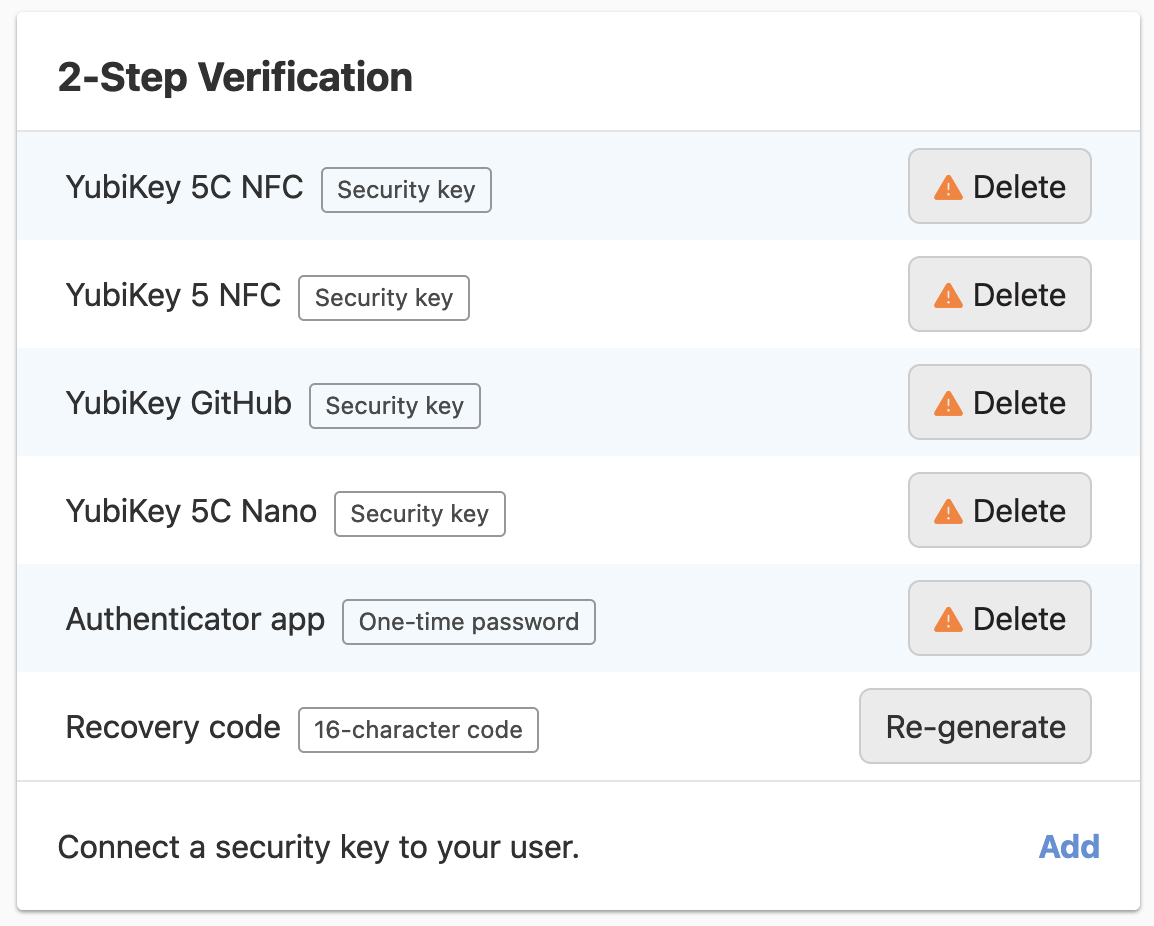Delete the Authenticator app method
1154x926 pixels.
tap(999, 619)
